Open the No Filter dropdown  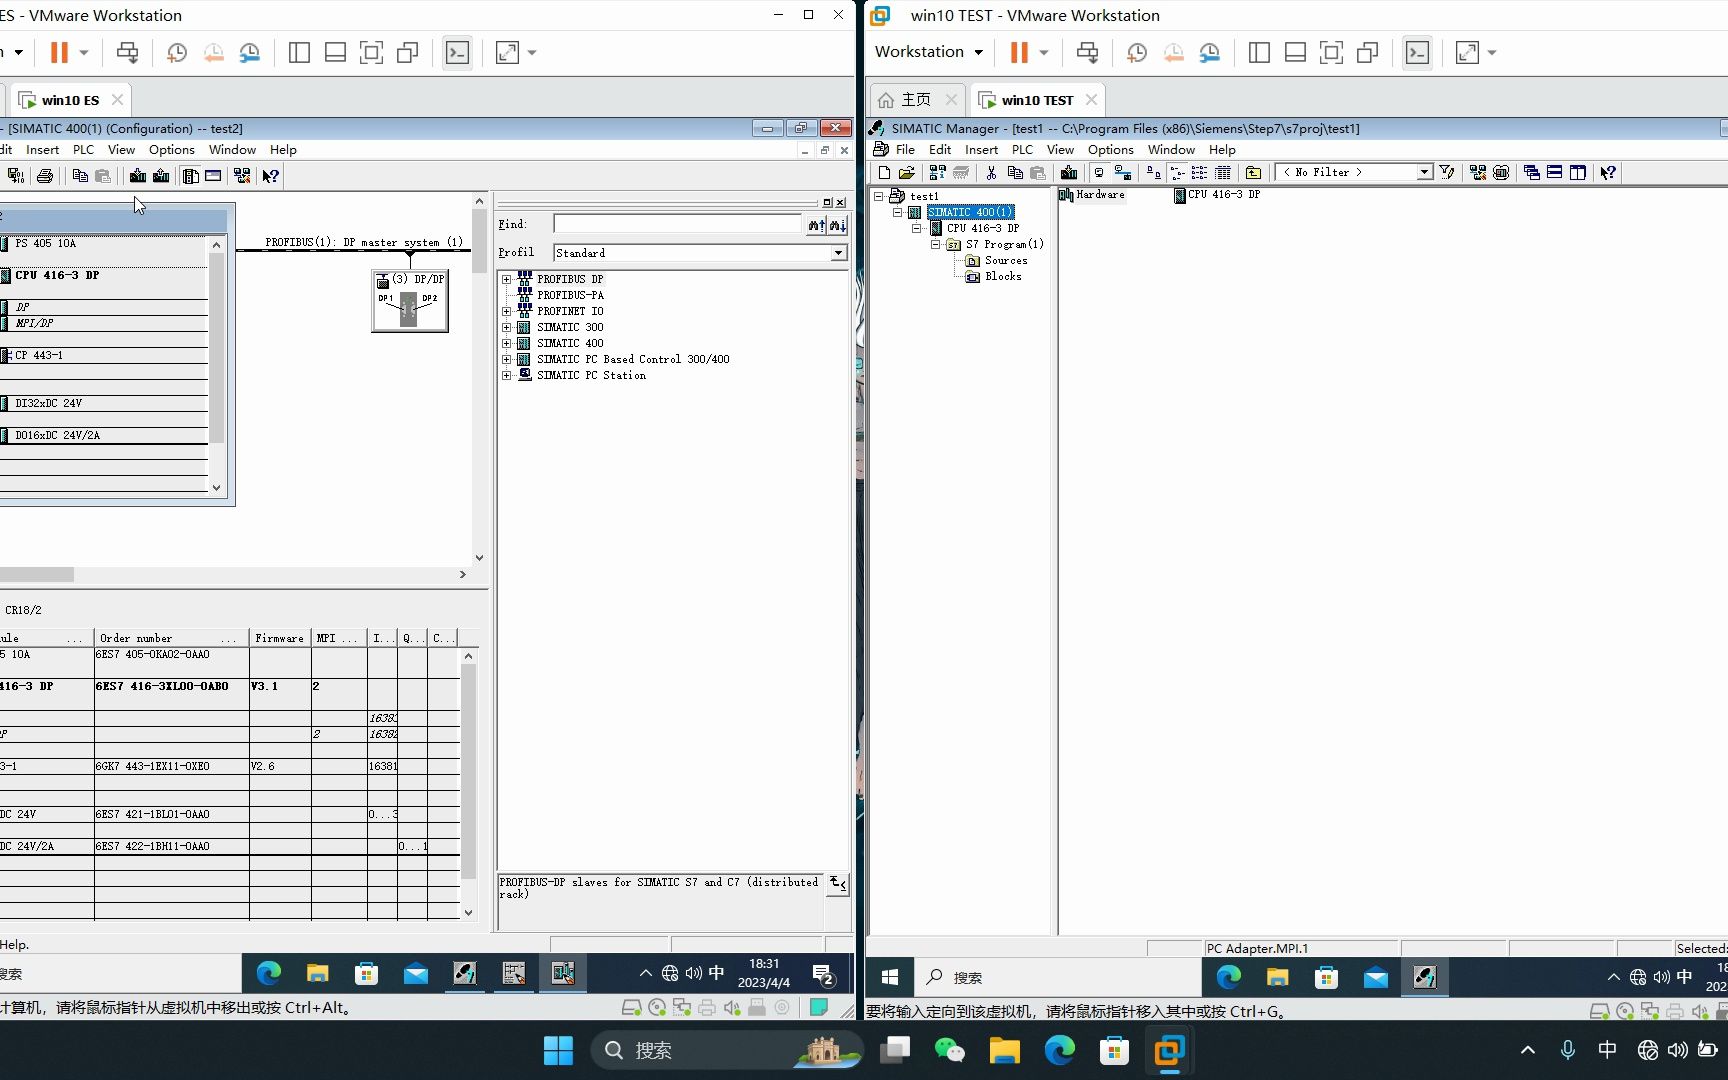1425,173
